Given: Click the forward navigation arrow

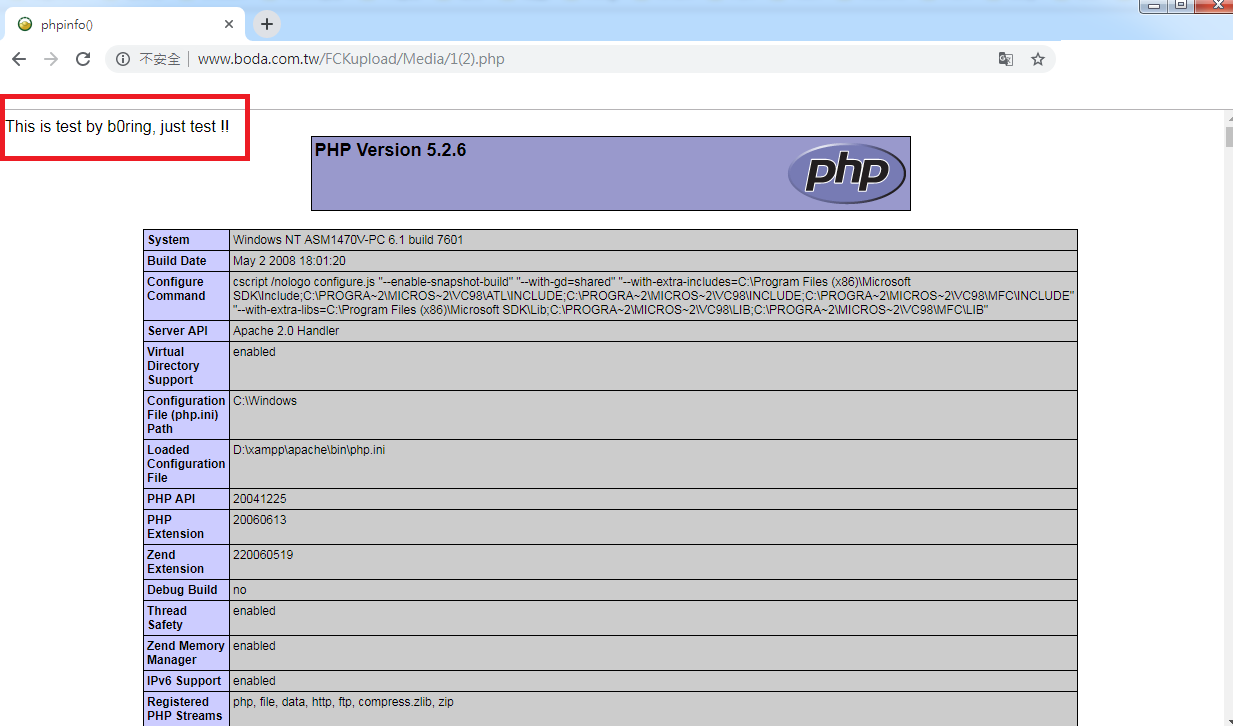Looking at the screenshot, I should coord(51,59).
